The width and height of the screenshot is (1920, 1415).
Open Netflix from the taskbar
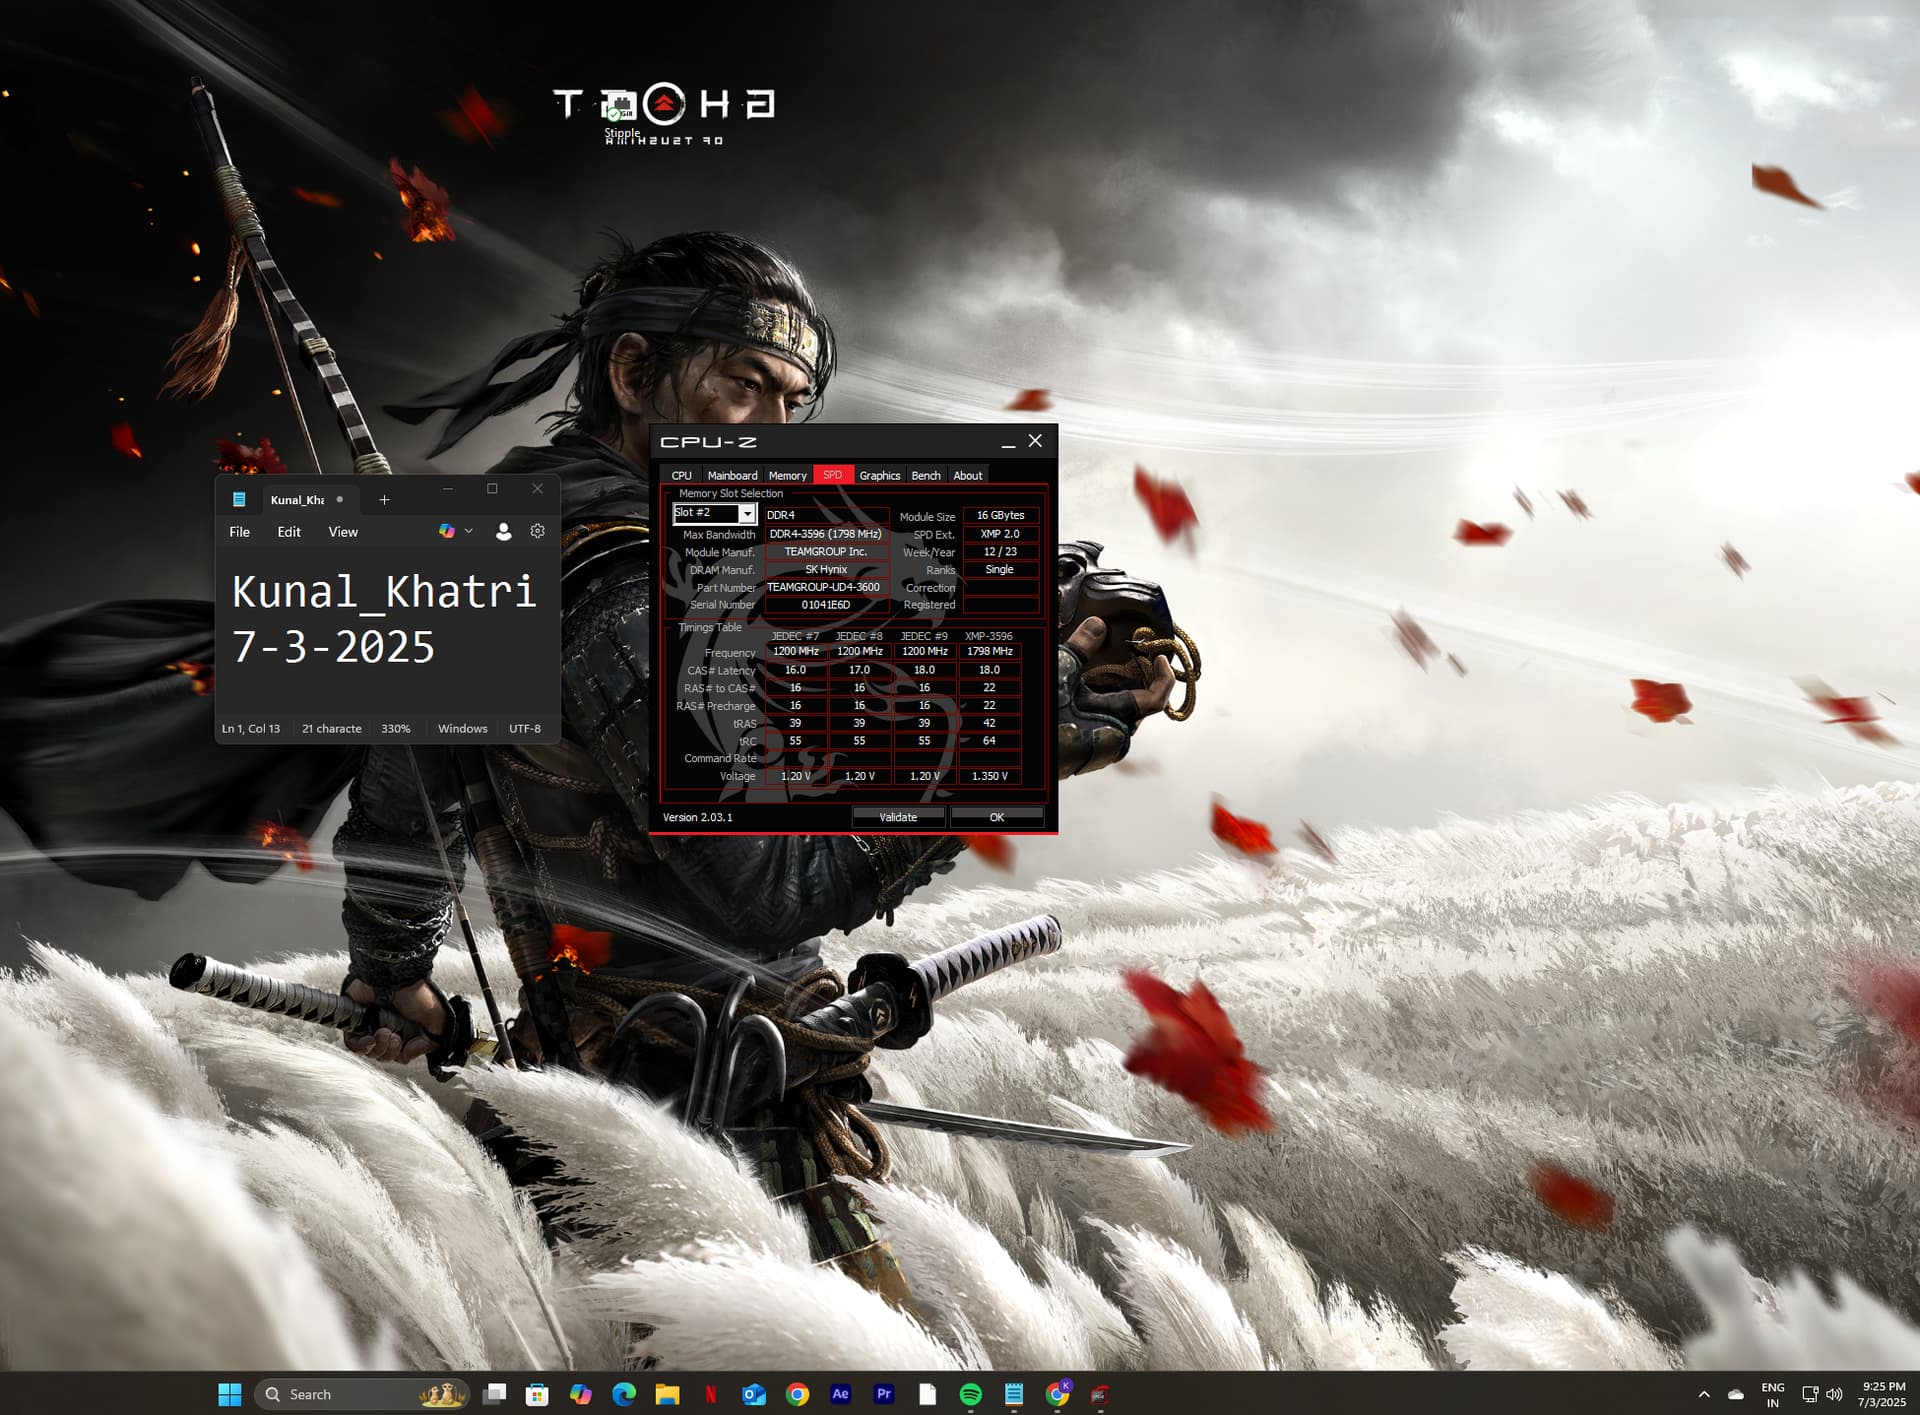click(x=710, y=1394)
